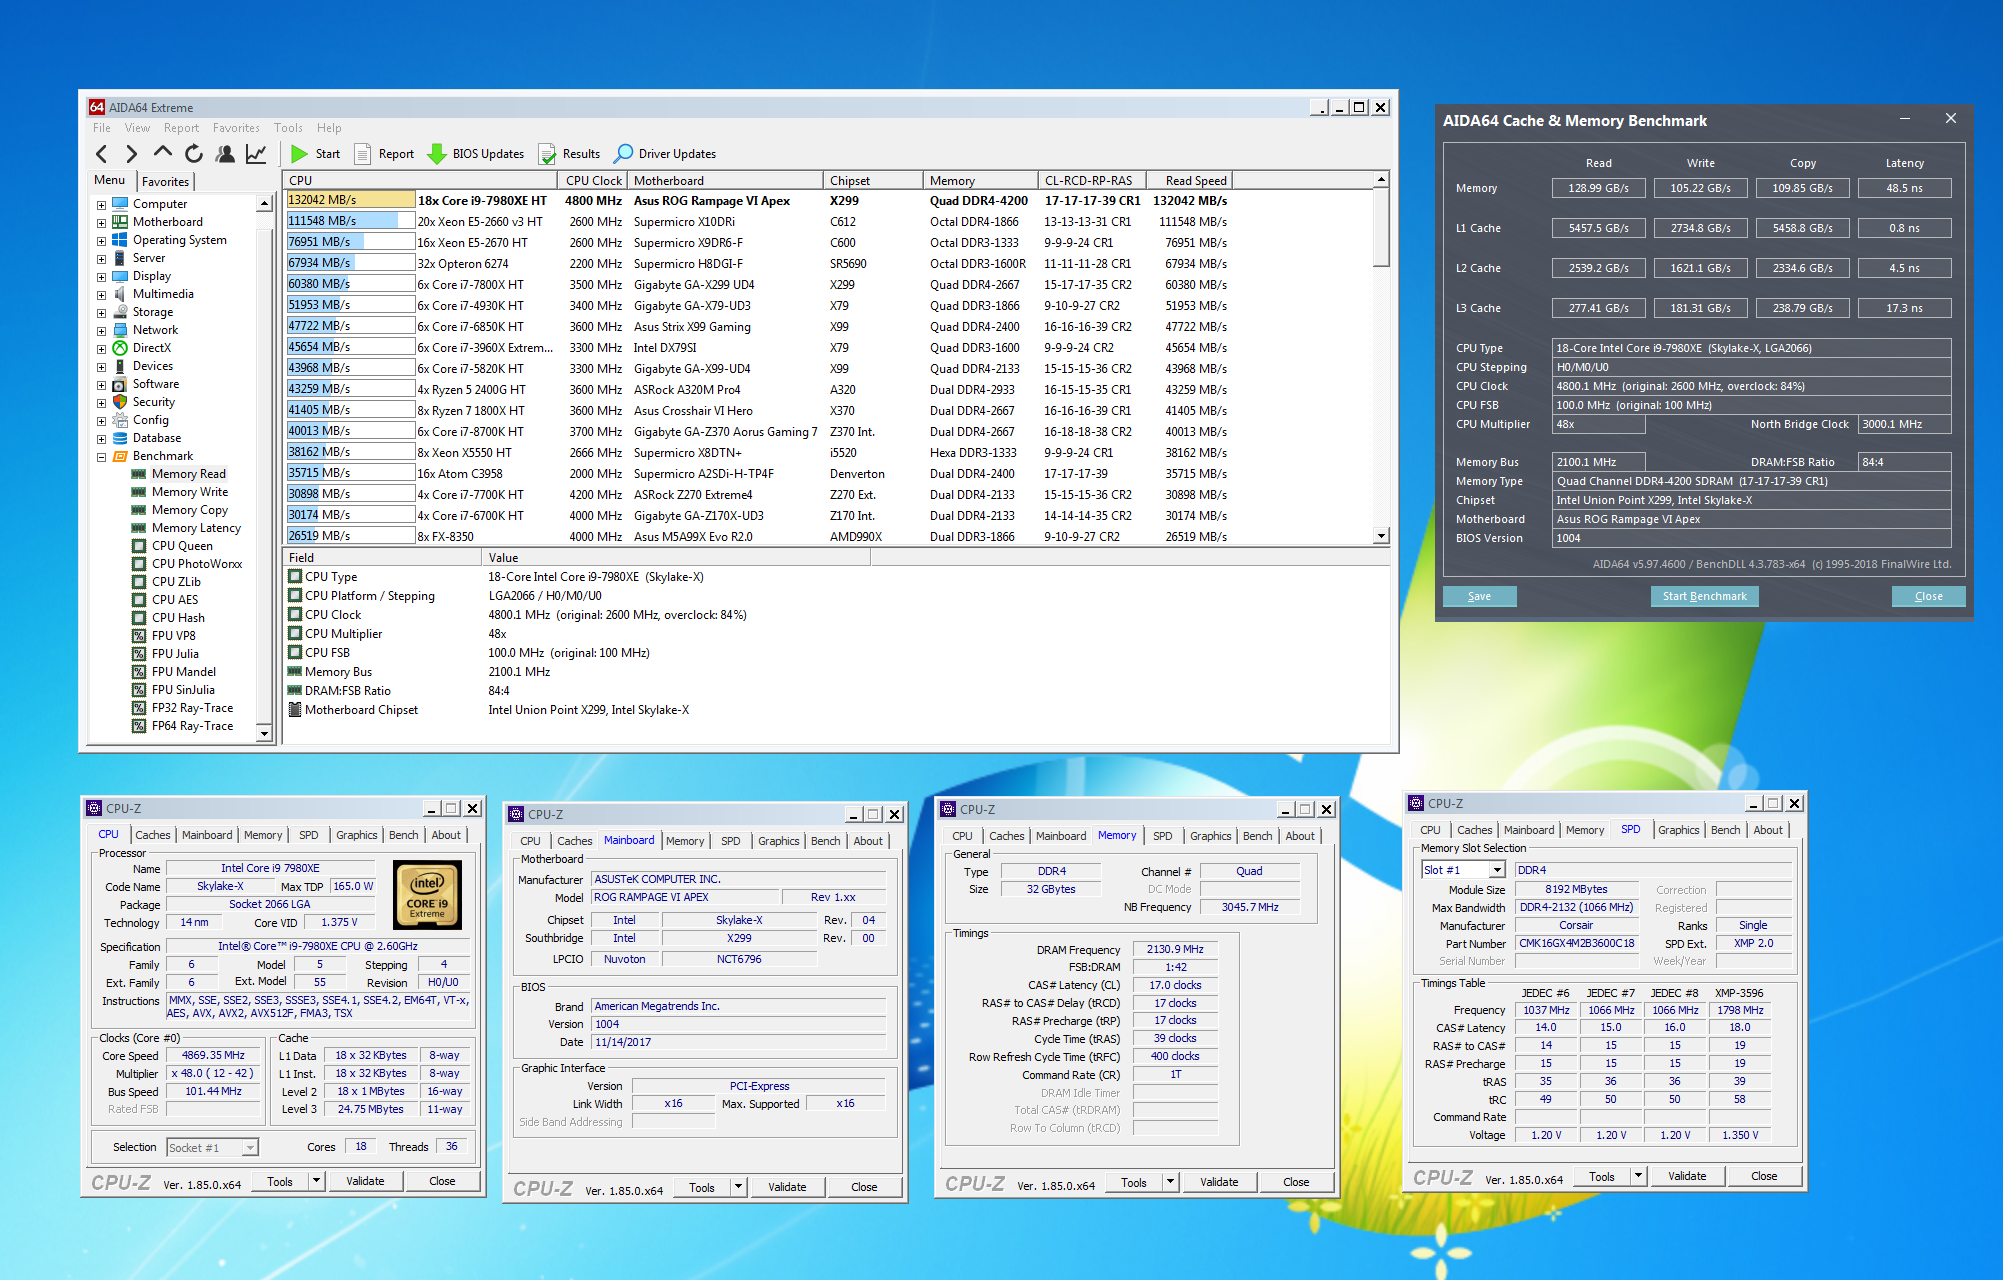Switch to the Caches tab in the CPU-Z Memory window
The width and height of the screenshot is (2003, 1280).
1006,836
